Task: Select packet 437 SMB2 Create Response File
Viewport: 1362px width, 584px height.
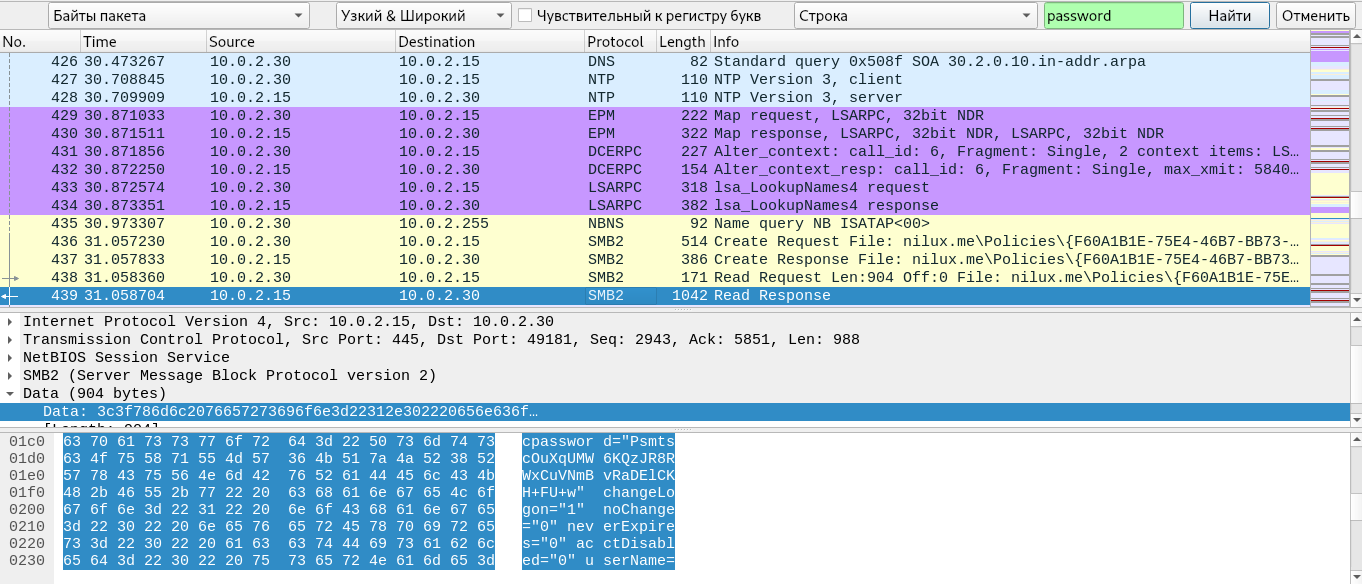Action: [655, 260]
